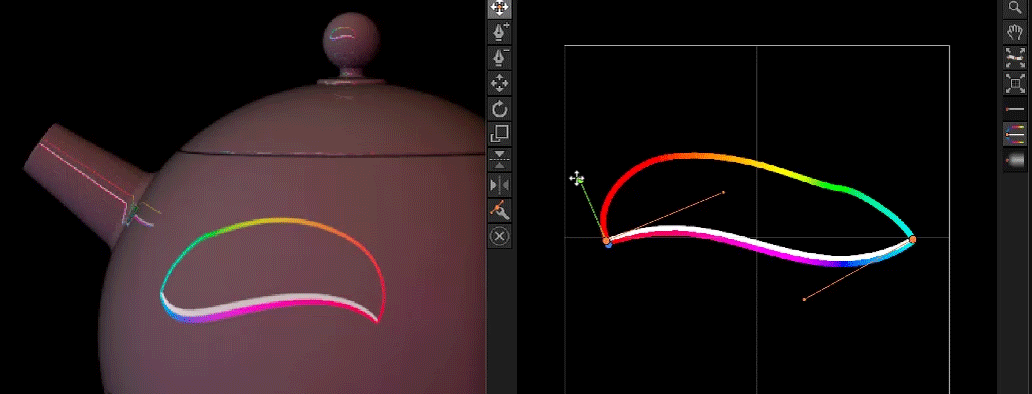
Task: Click the orange left anchor point of curve
Action: coord(606,241)
